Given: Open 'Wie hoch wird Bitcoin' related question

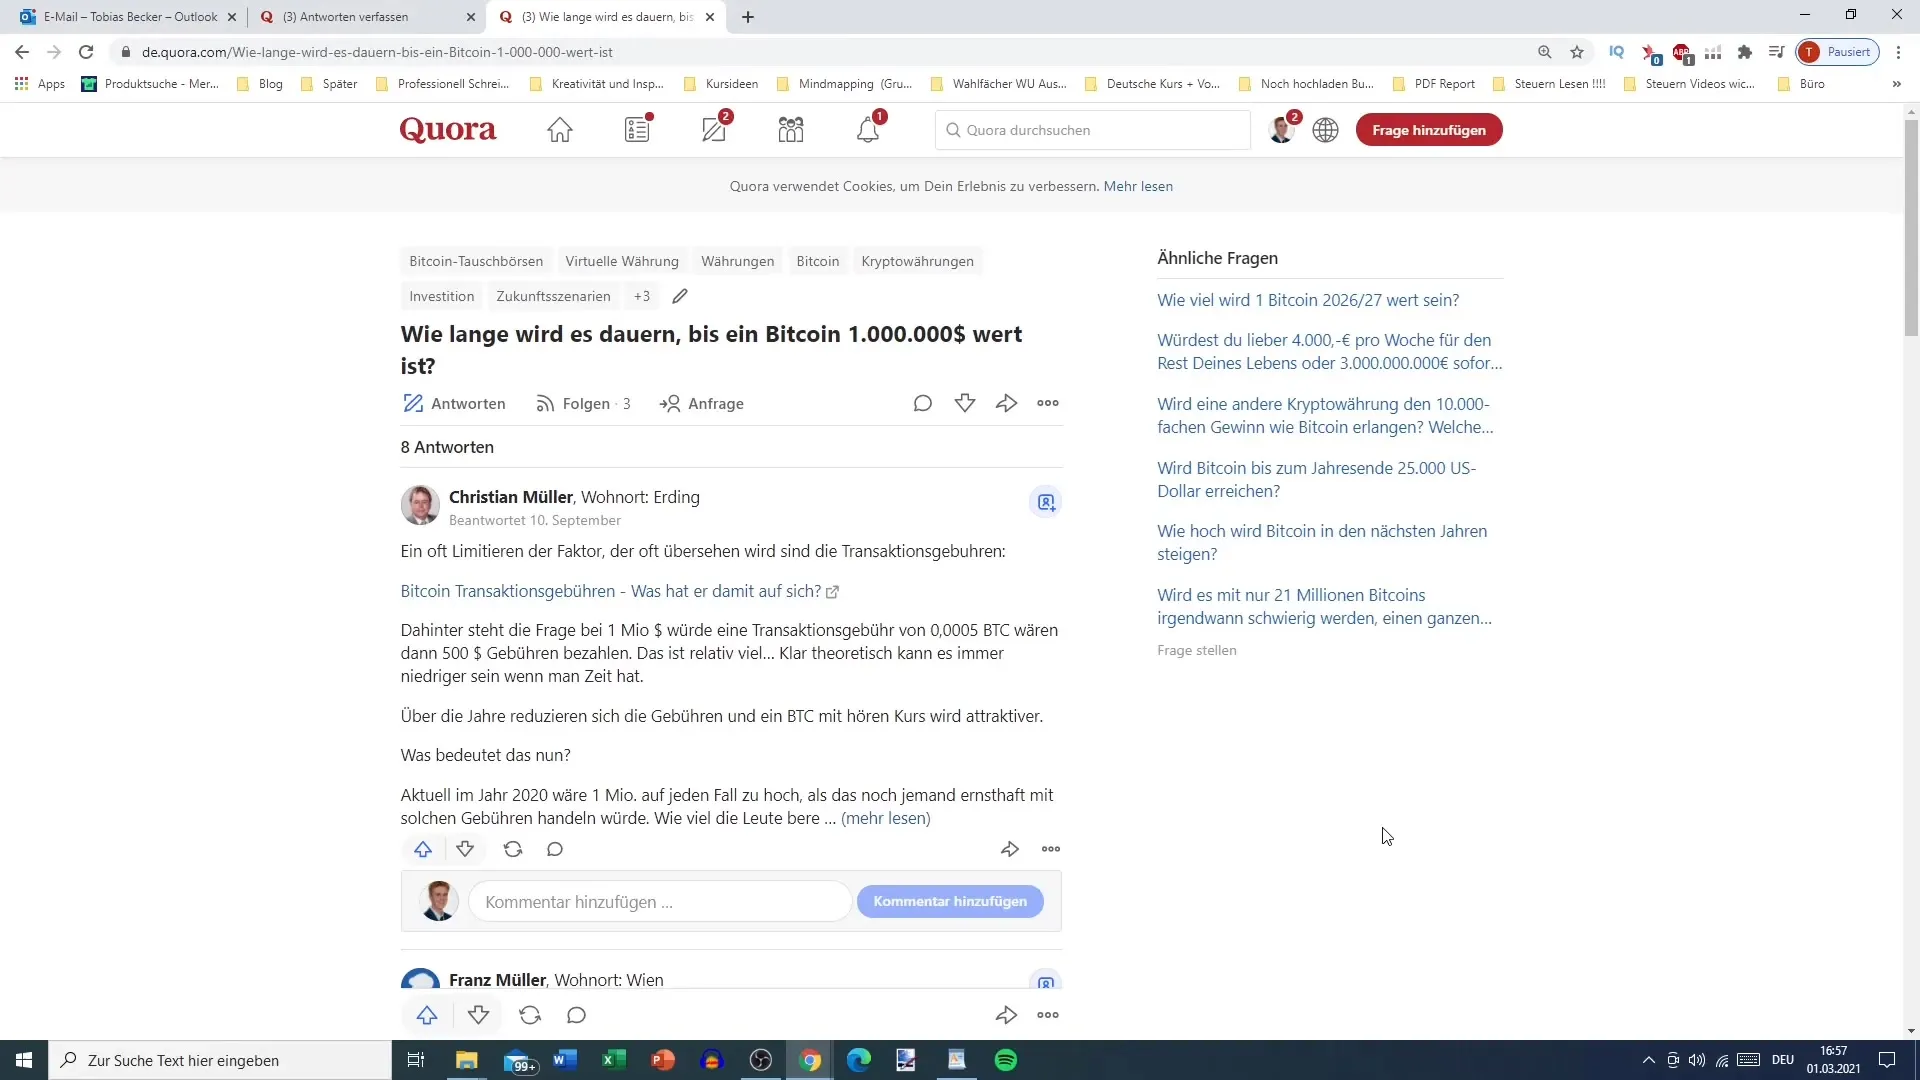Looking at the screenshot, I should tap(1322, 542).
